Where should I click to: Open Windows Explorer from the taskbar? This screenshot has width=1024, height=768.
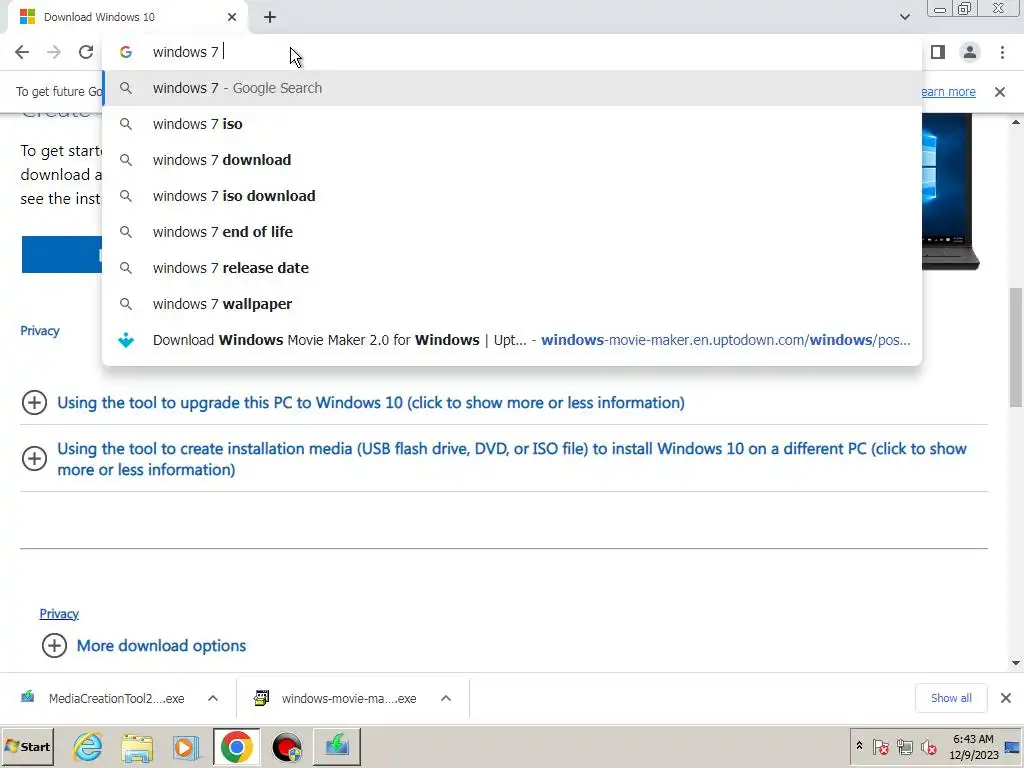pyautogui.click(x=137, y=747)
